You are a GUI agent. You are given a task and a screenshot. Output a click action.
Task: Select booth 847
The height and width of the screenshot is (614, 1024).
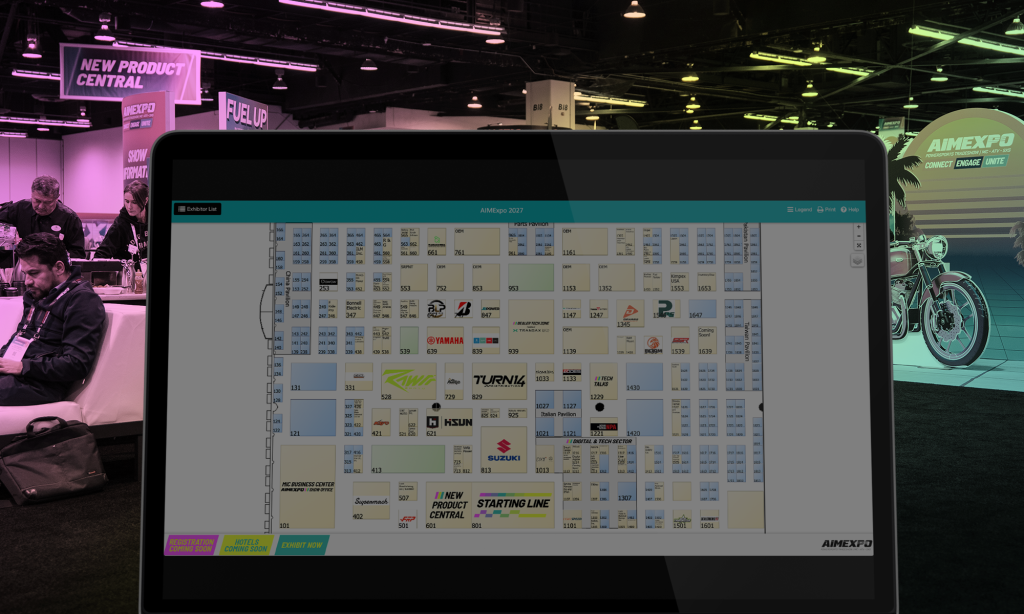(490, 309)
